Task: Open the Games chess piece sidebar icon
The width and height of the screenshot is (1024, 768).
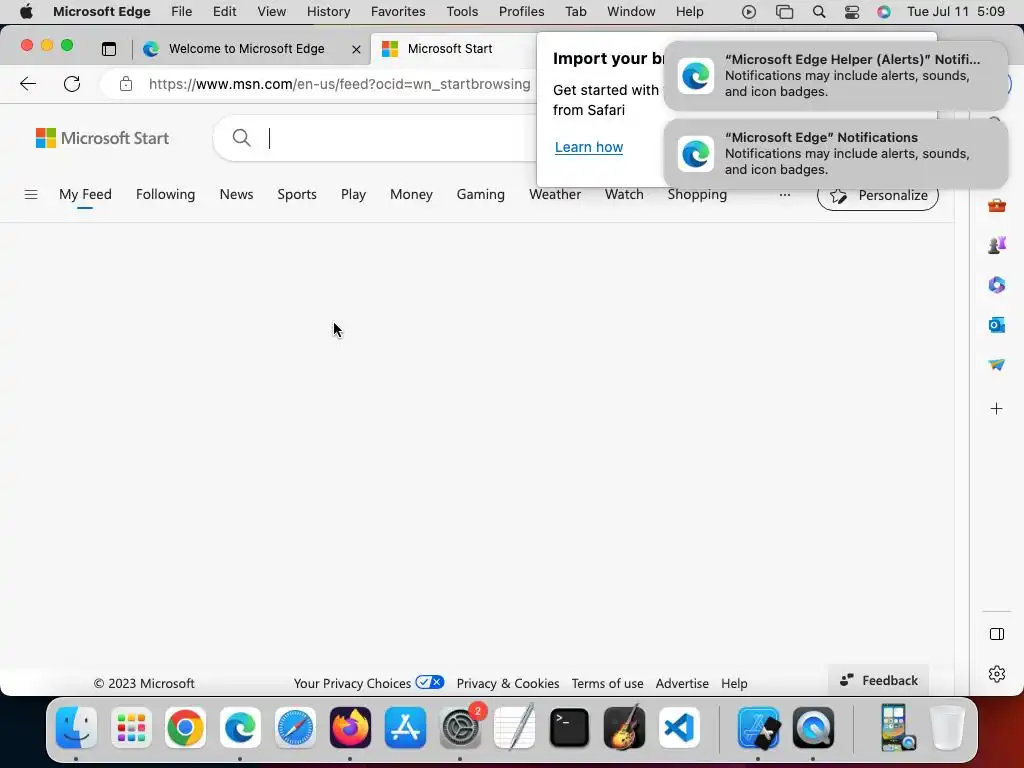Action: [997, 246]
